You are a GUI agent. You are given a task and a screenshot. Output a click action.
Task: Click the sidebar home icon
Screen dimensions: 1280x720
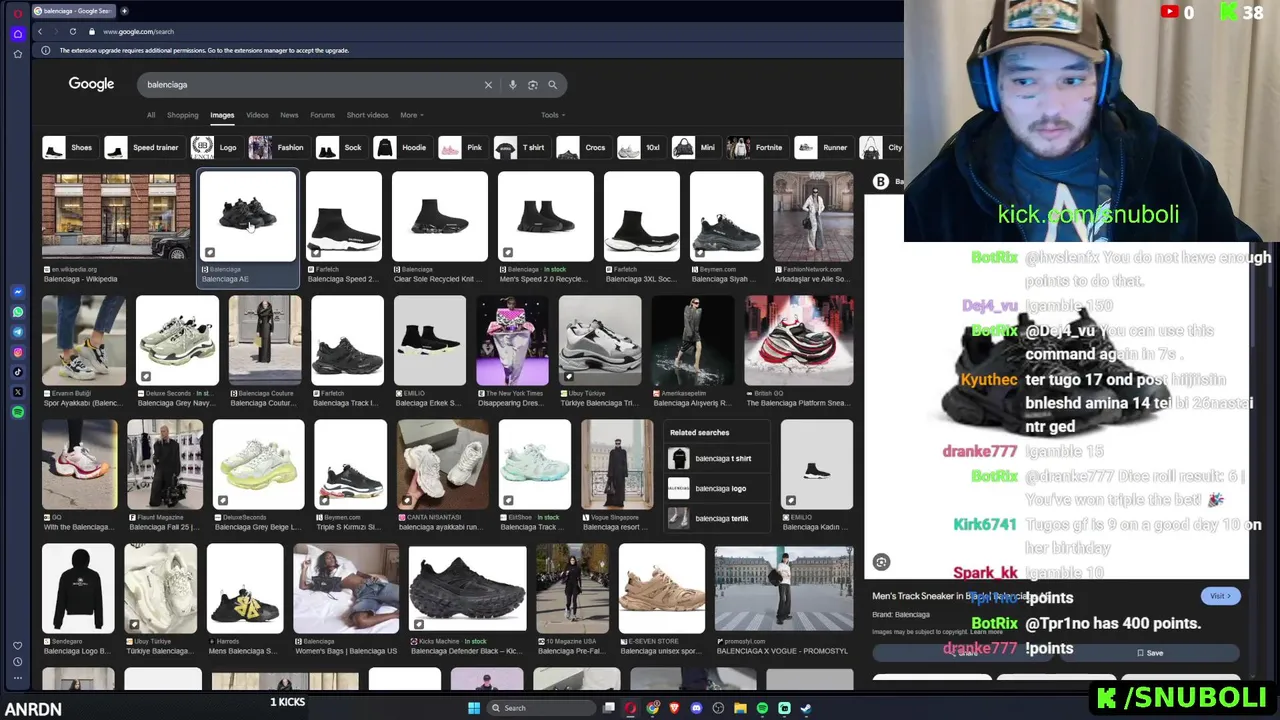(x=18, y=33)
